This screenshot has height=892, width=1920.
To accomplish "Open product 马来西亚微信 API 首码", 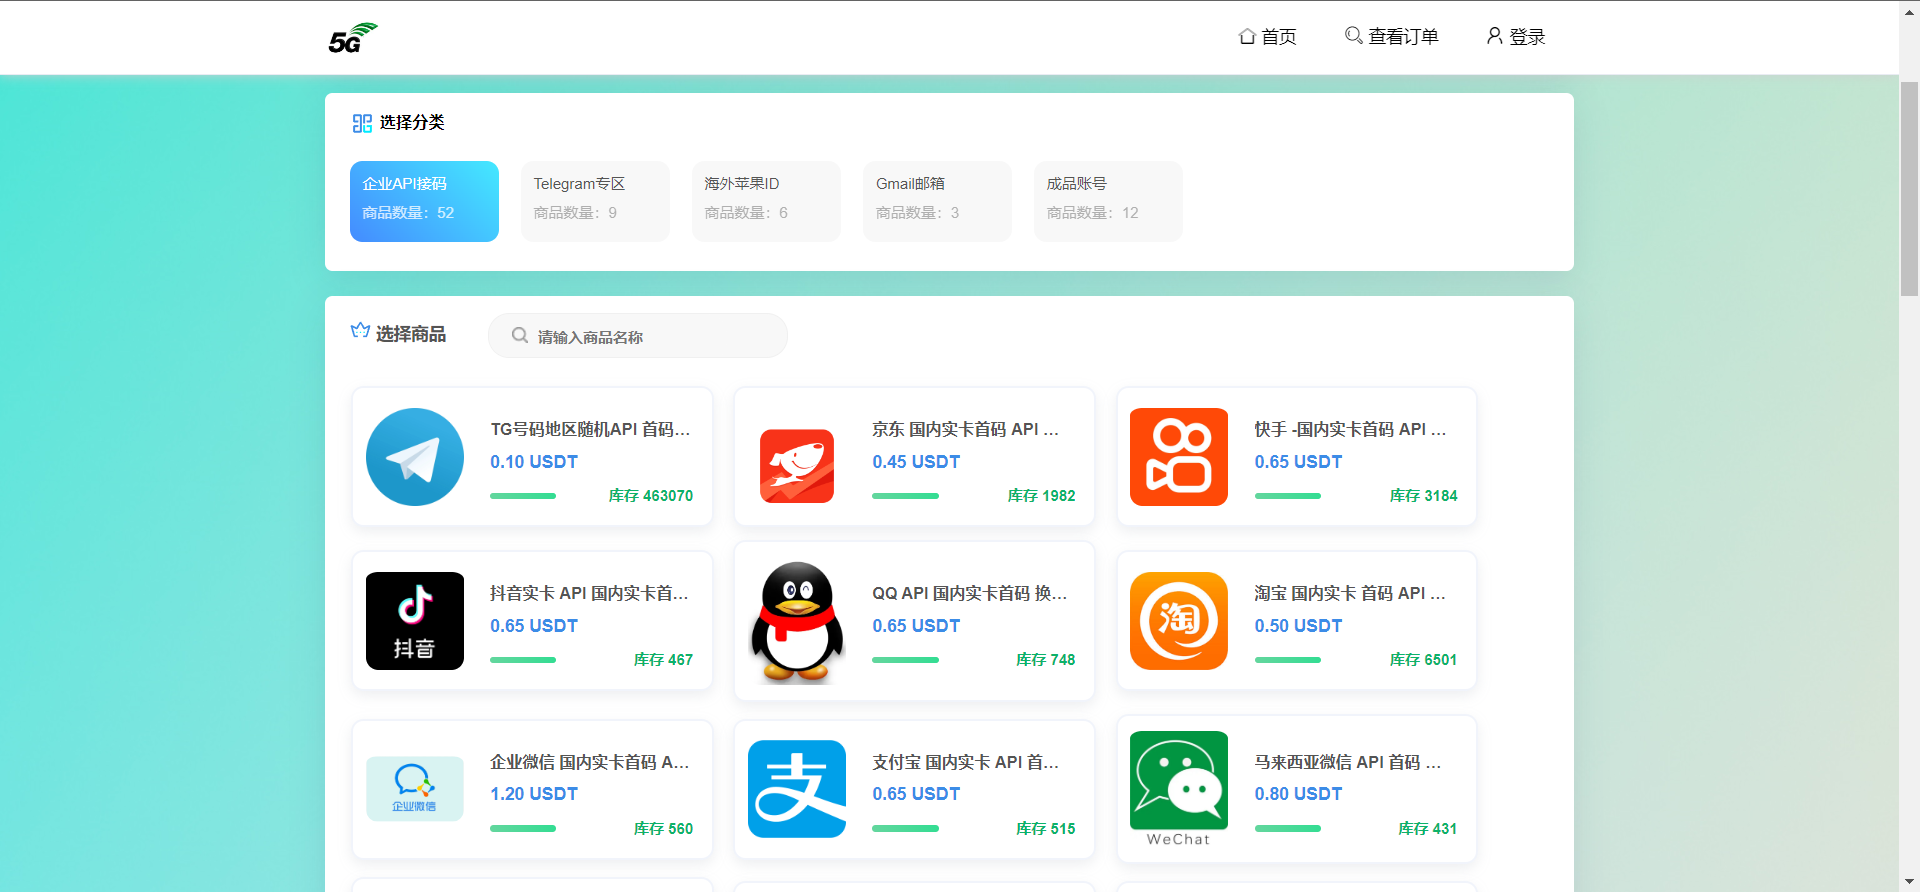I will (x=1348, y=762).
